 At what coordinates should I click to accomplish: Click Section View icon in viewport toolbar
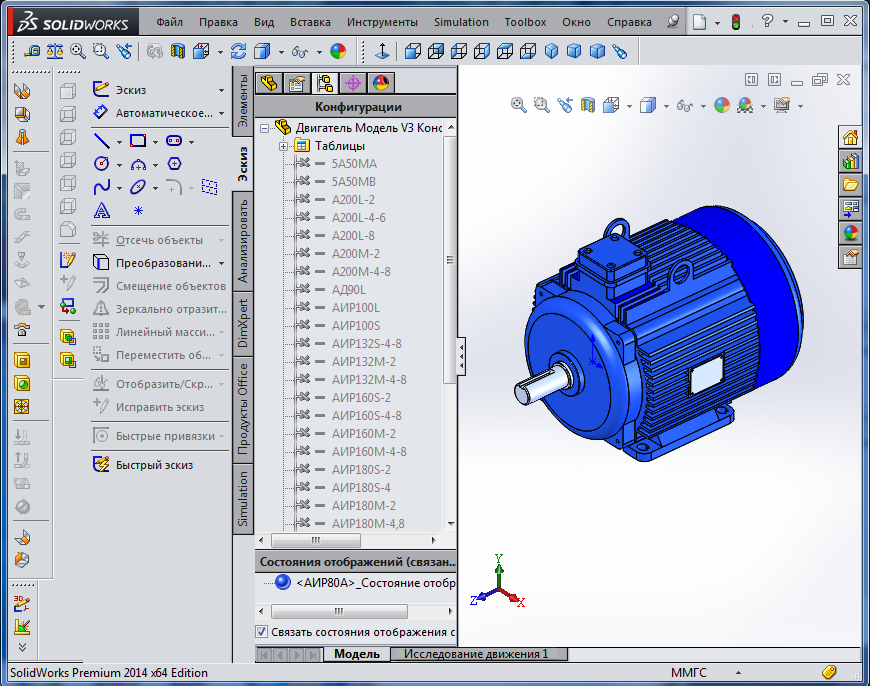(x=588, y=105)
